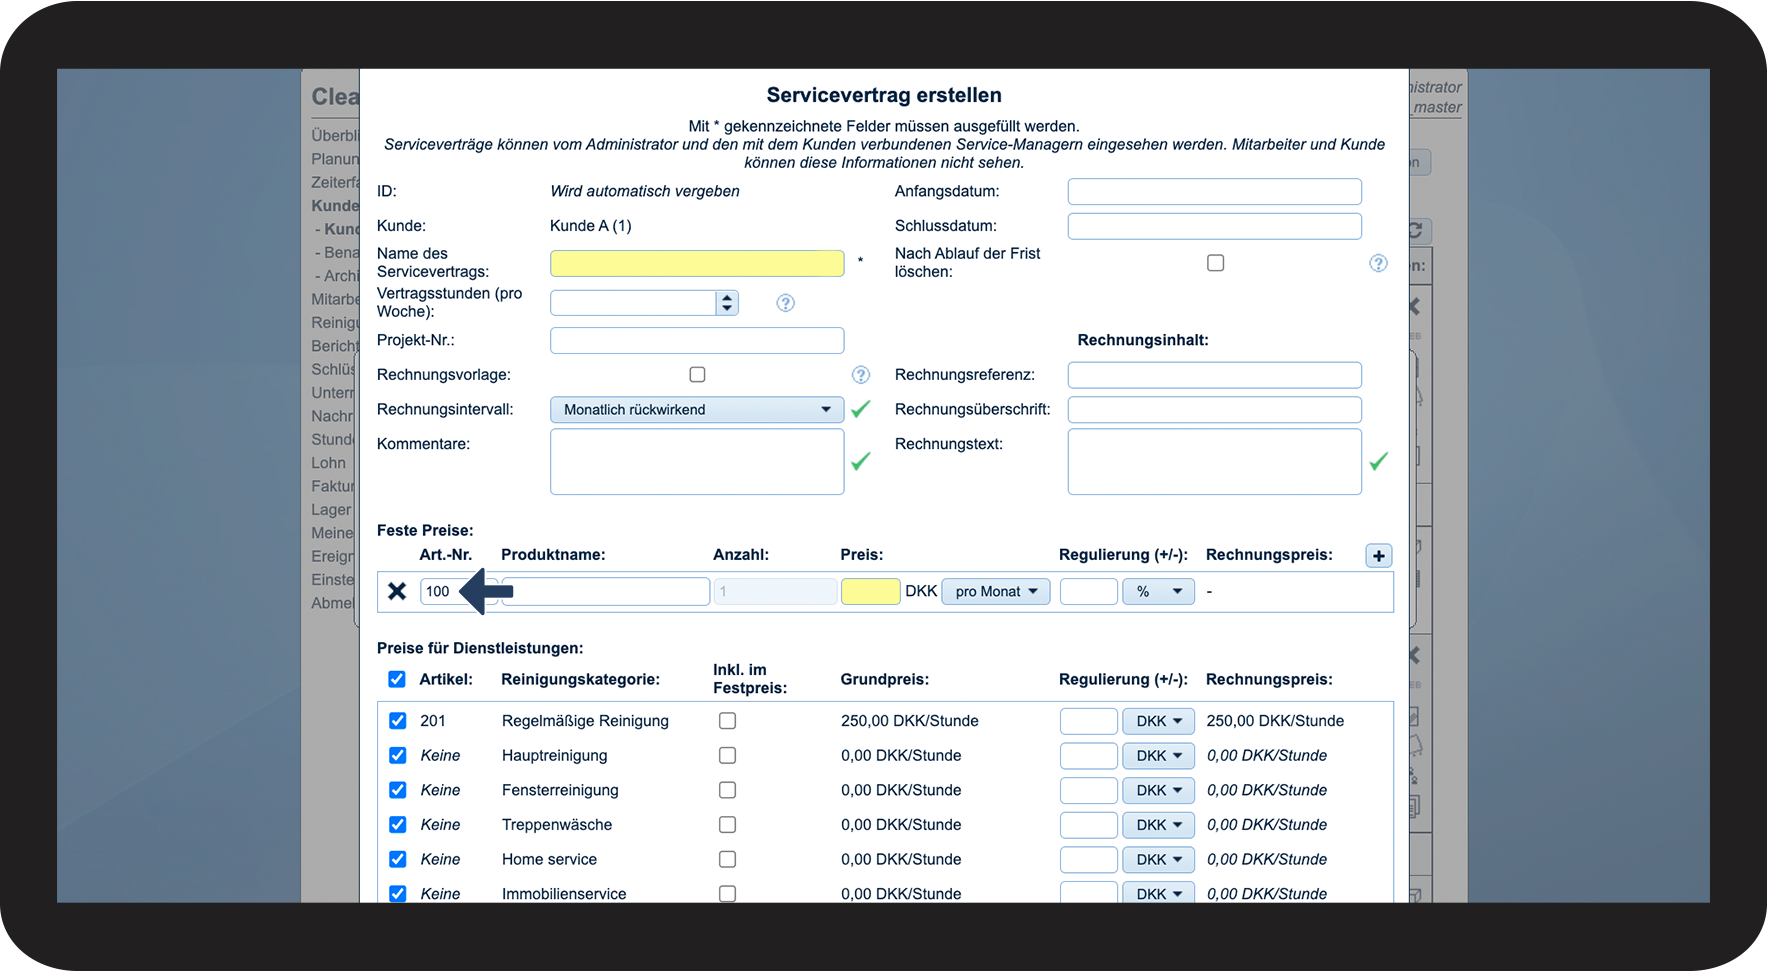Open the Rechnungsintervall dropdown
The width and height of the screenshot is (1767, 971).
pyautogui.click(x=697, y=409)
